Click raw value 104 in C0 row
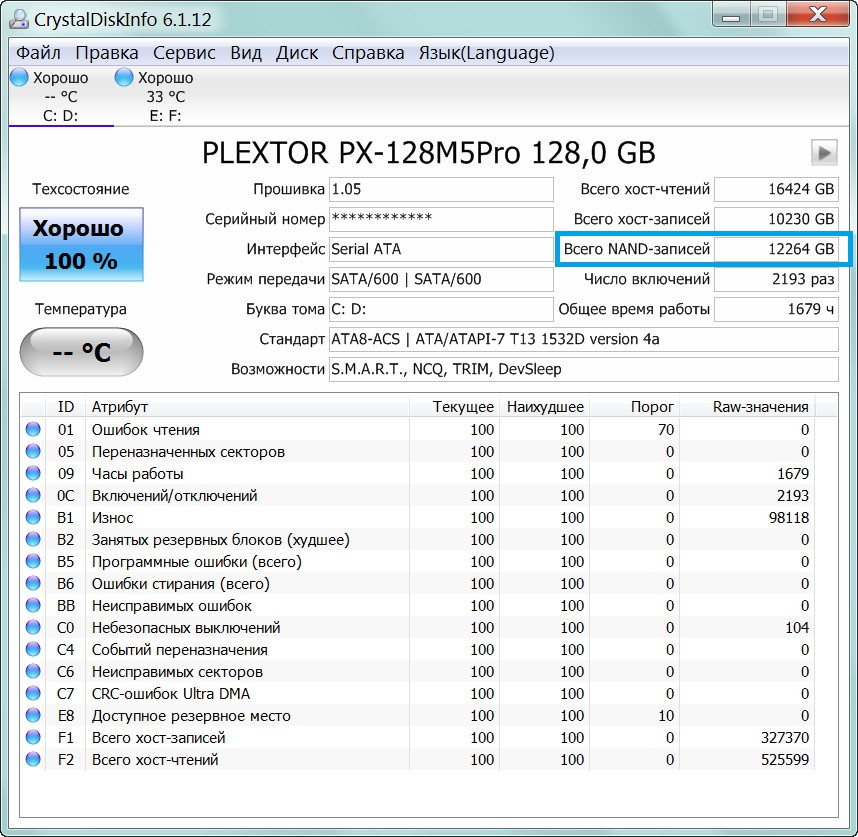The width and height of the screenshot is (858, 837). pyautogui.click(x=797, y=628)
